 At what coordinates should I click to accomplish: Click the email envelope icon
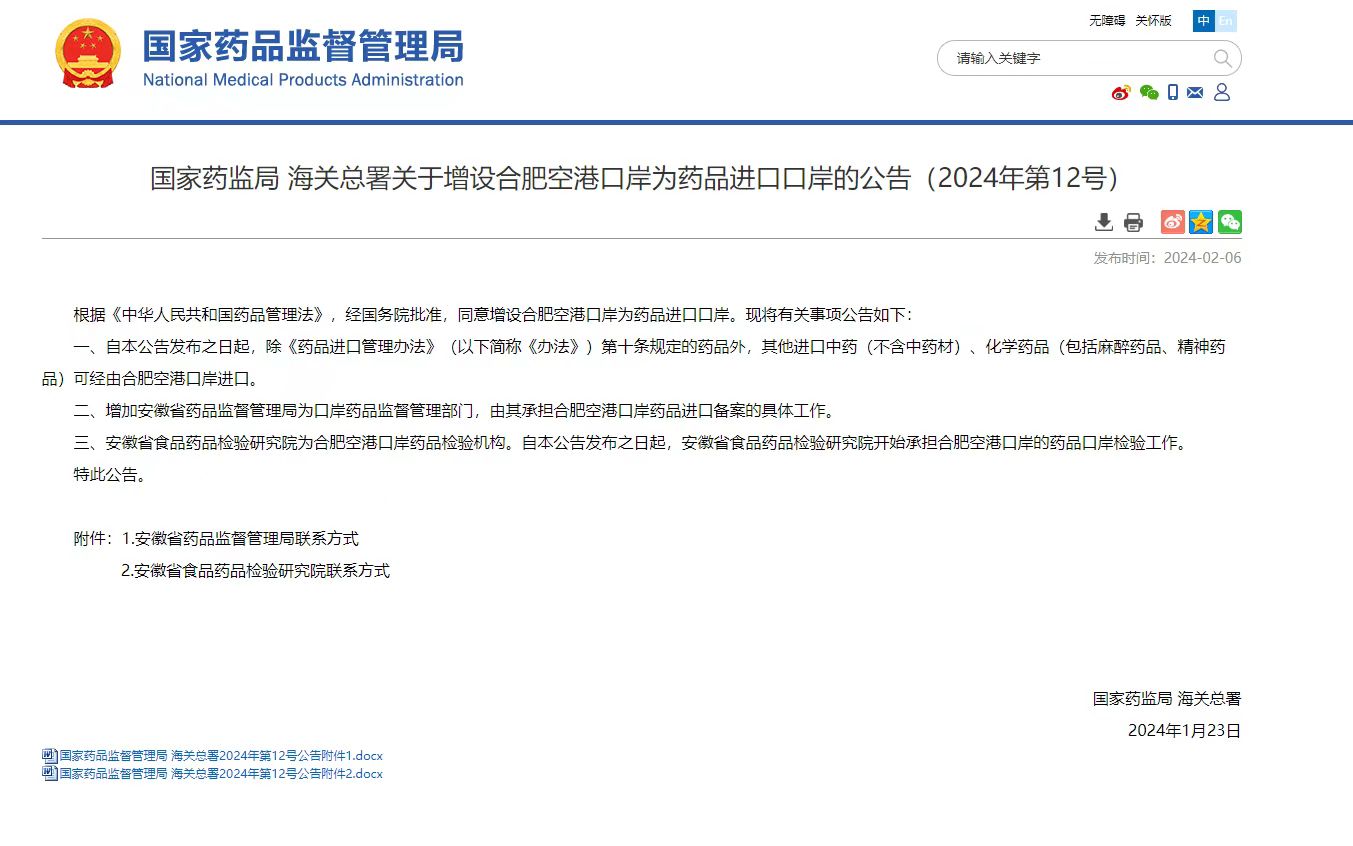[x=1195, y=93]
